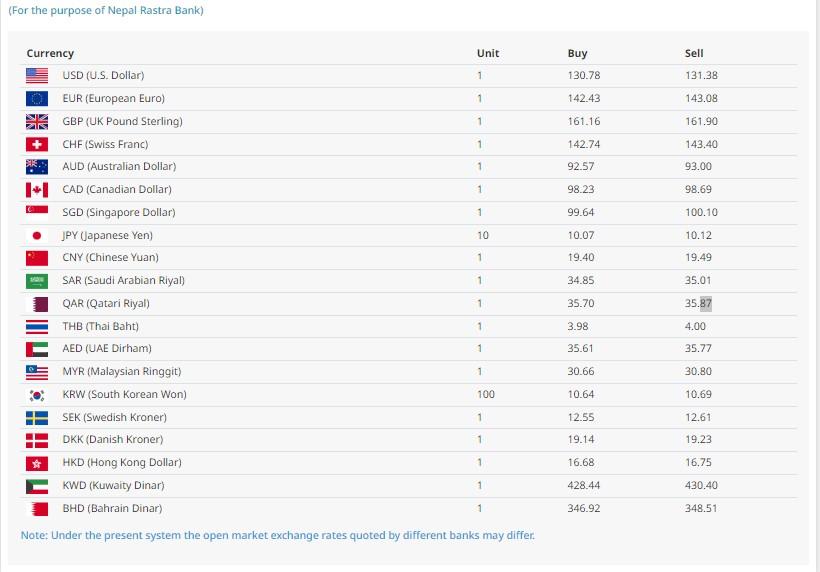Click the Swedish Kroner flag icon
820x572 pixels.
pos(37,417)
